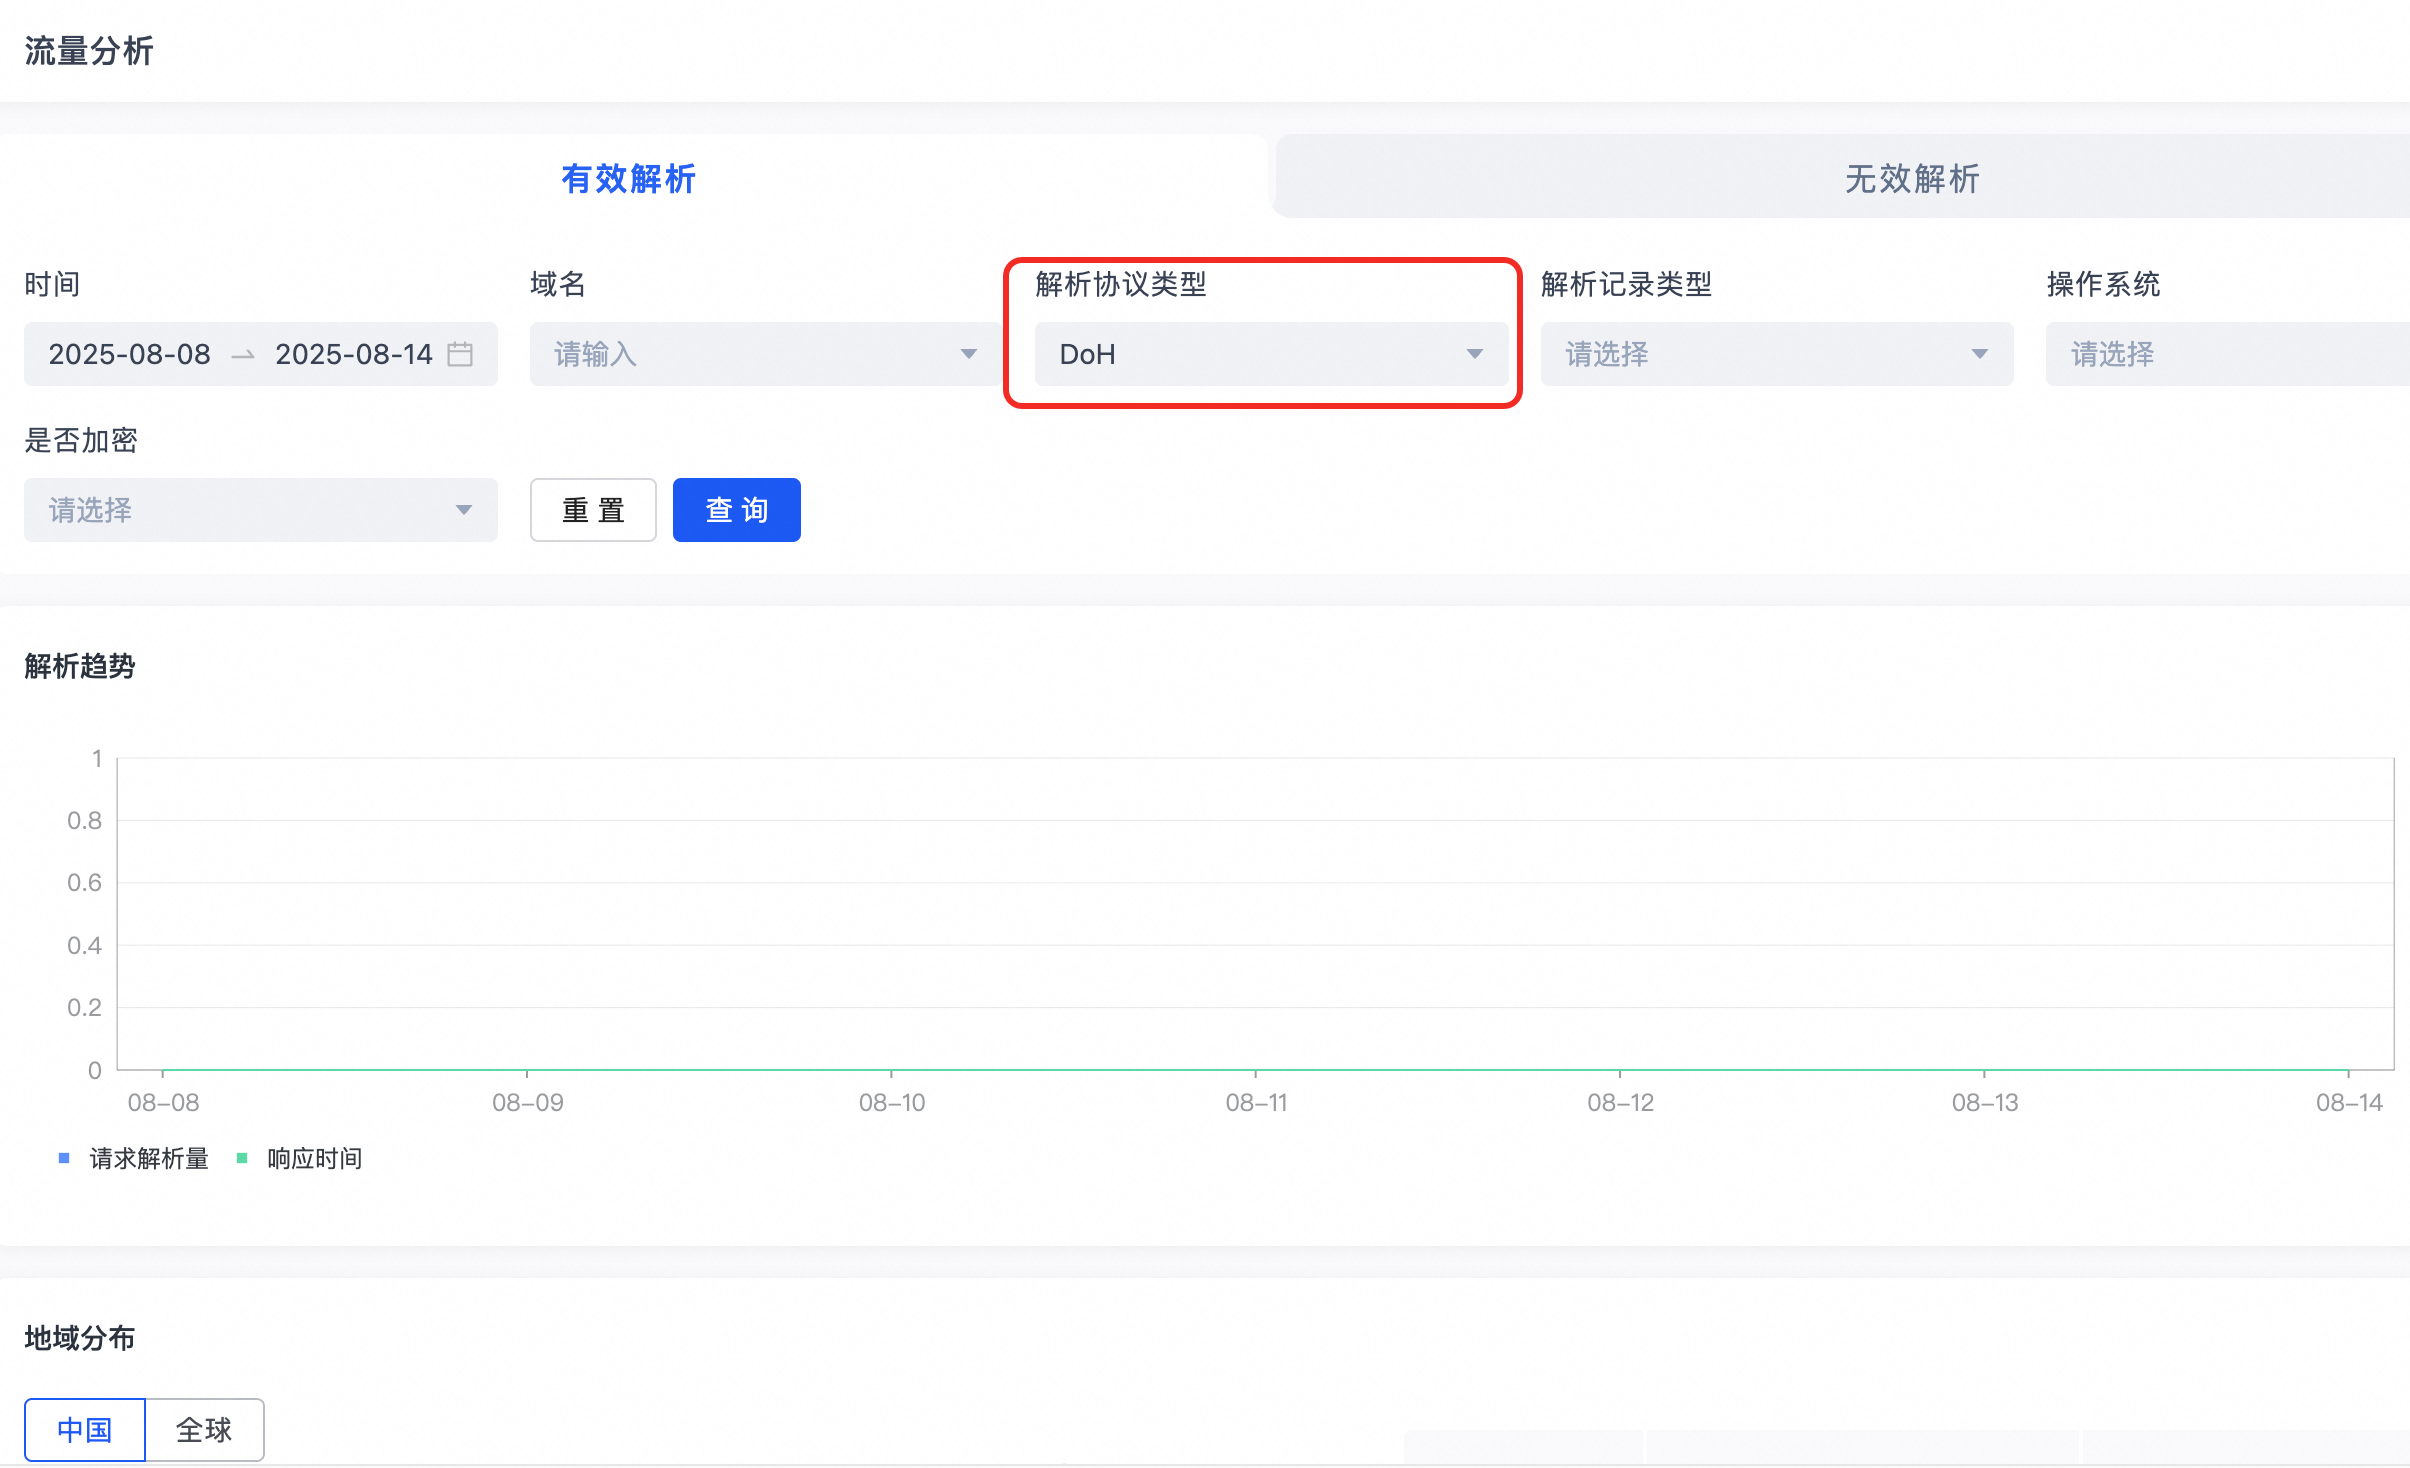Select 中国 region toggle

(85, 1430)
